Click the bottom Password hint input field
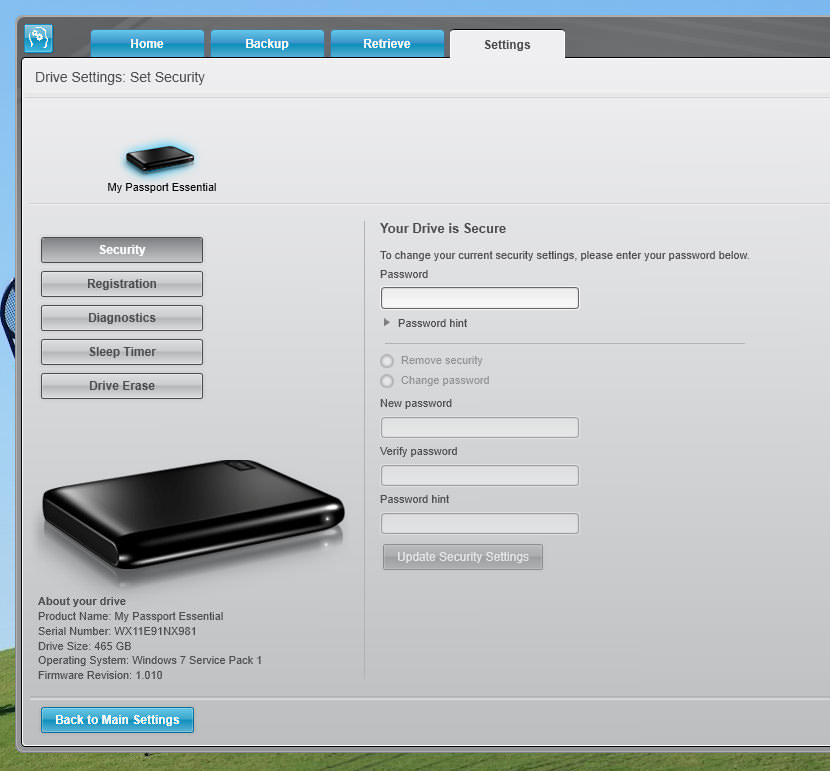Image resolution: width=830 pixels, height=771 pixels. (480, 523)
